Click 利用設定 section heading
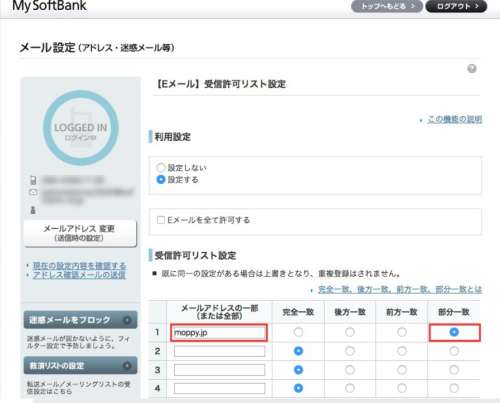This screenshot has height=403, width=500. [x=172, y=137]
